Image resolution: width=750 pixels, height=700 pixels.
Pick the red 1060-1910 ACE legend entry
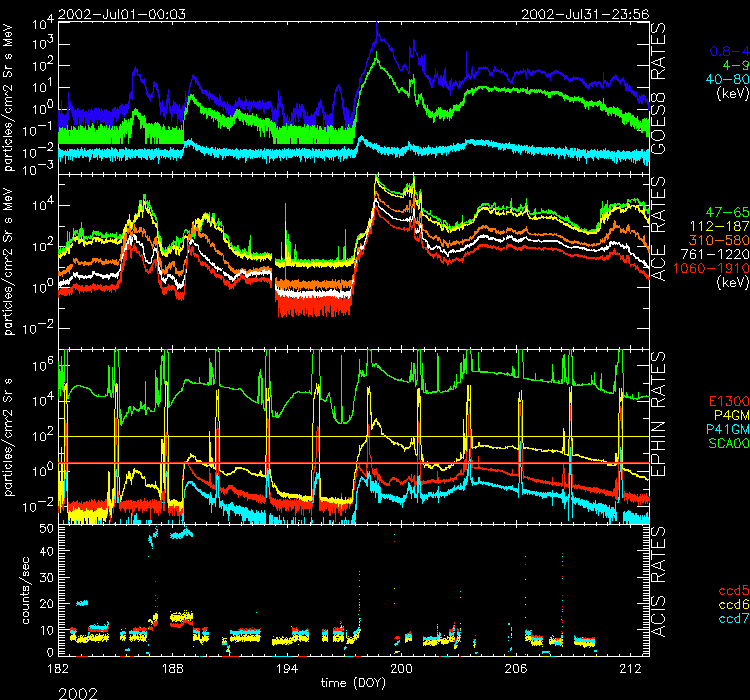(x=715, y=269)
